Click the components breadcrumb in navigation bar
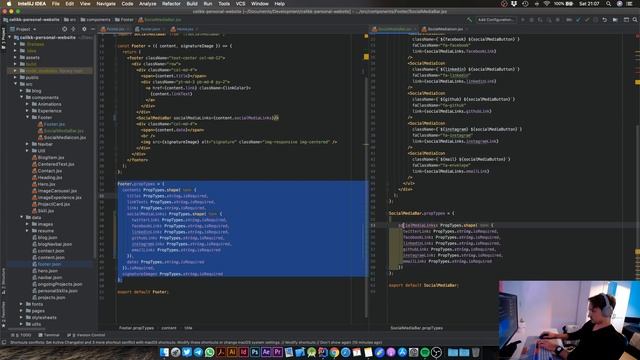 point(96,20)
